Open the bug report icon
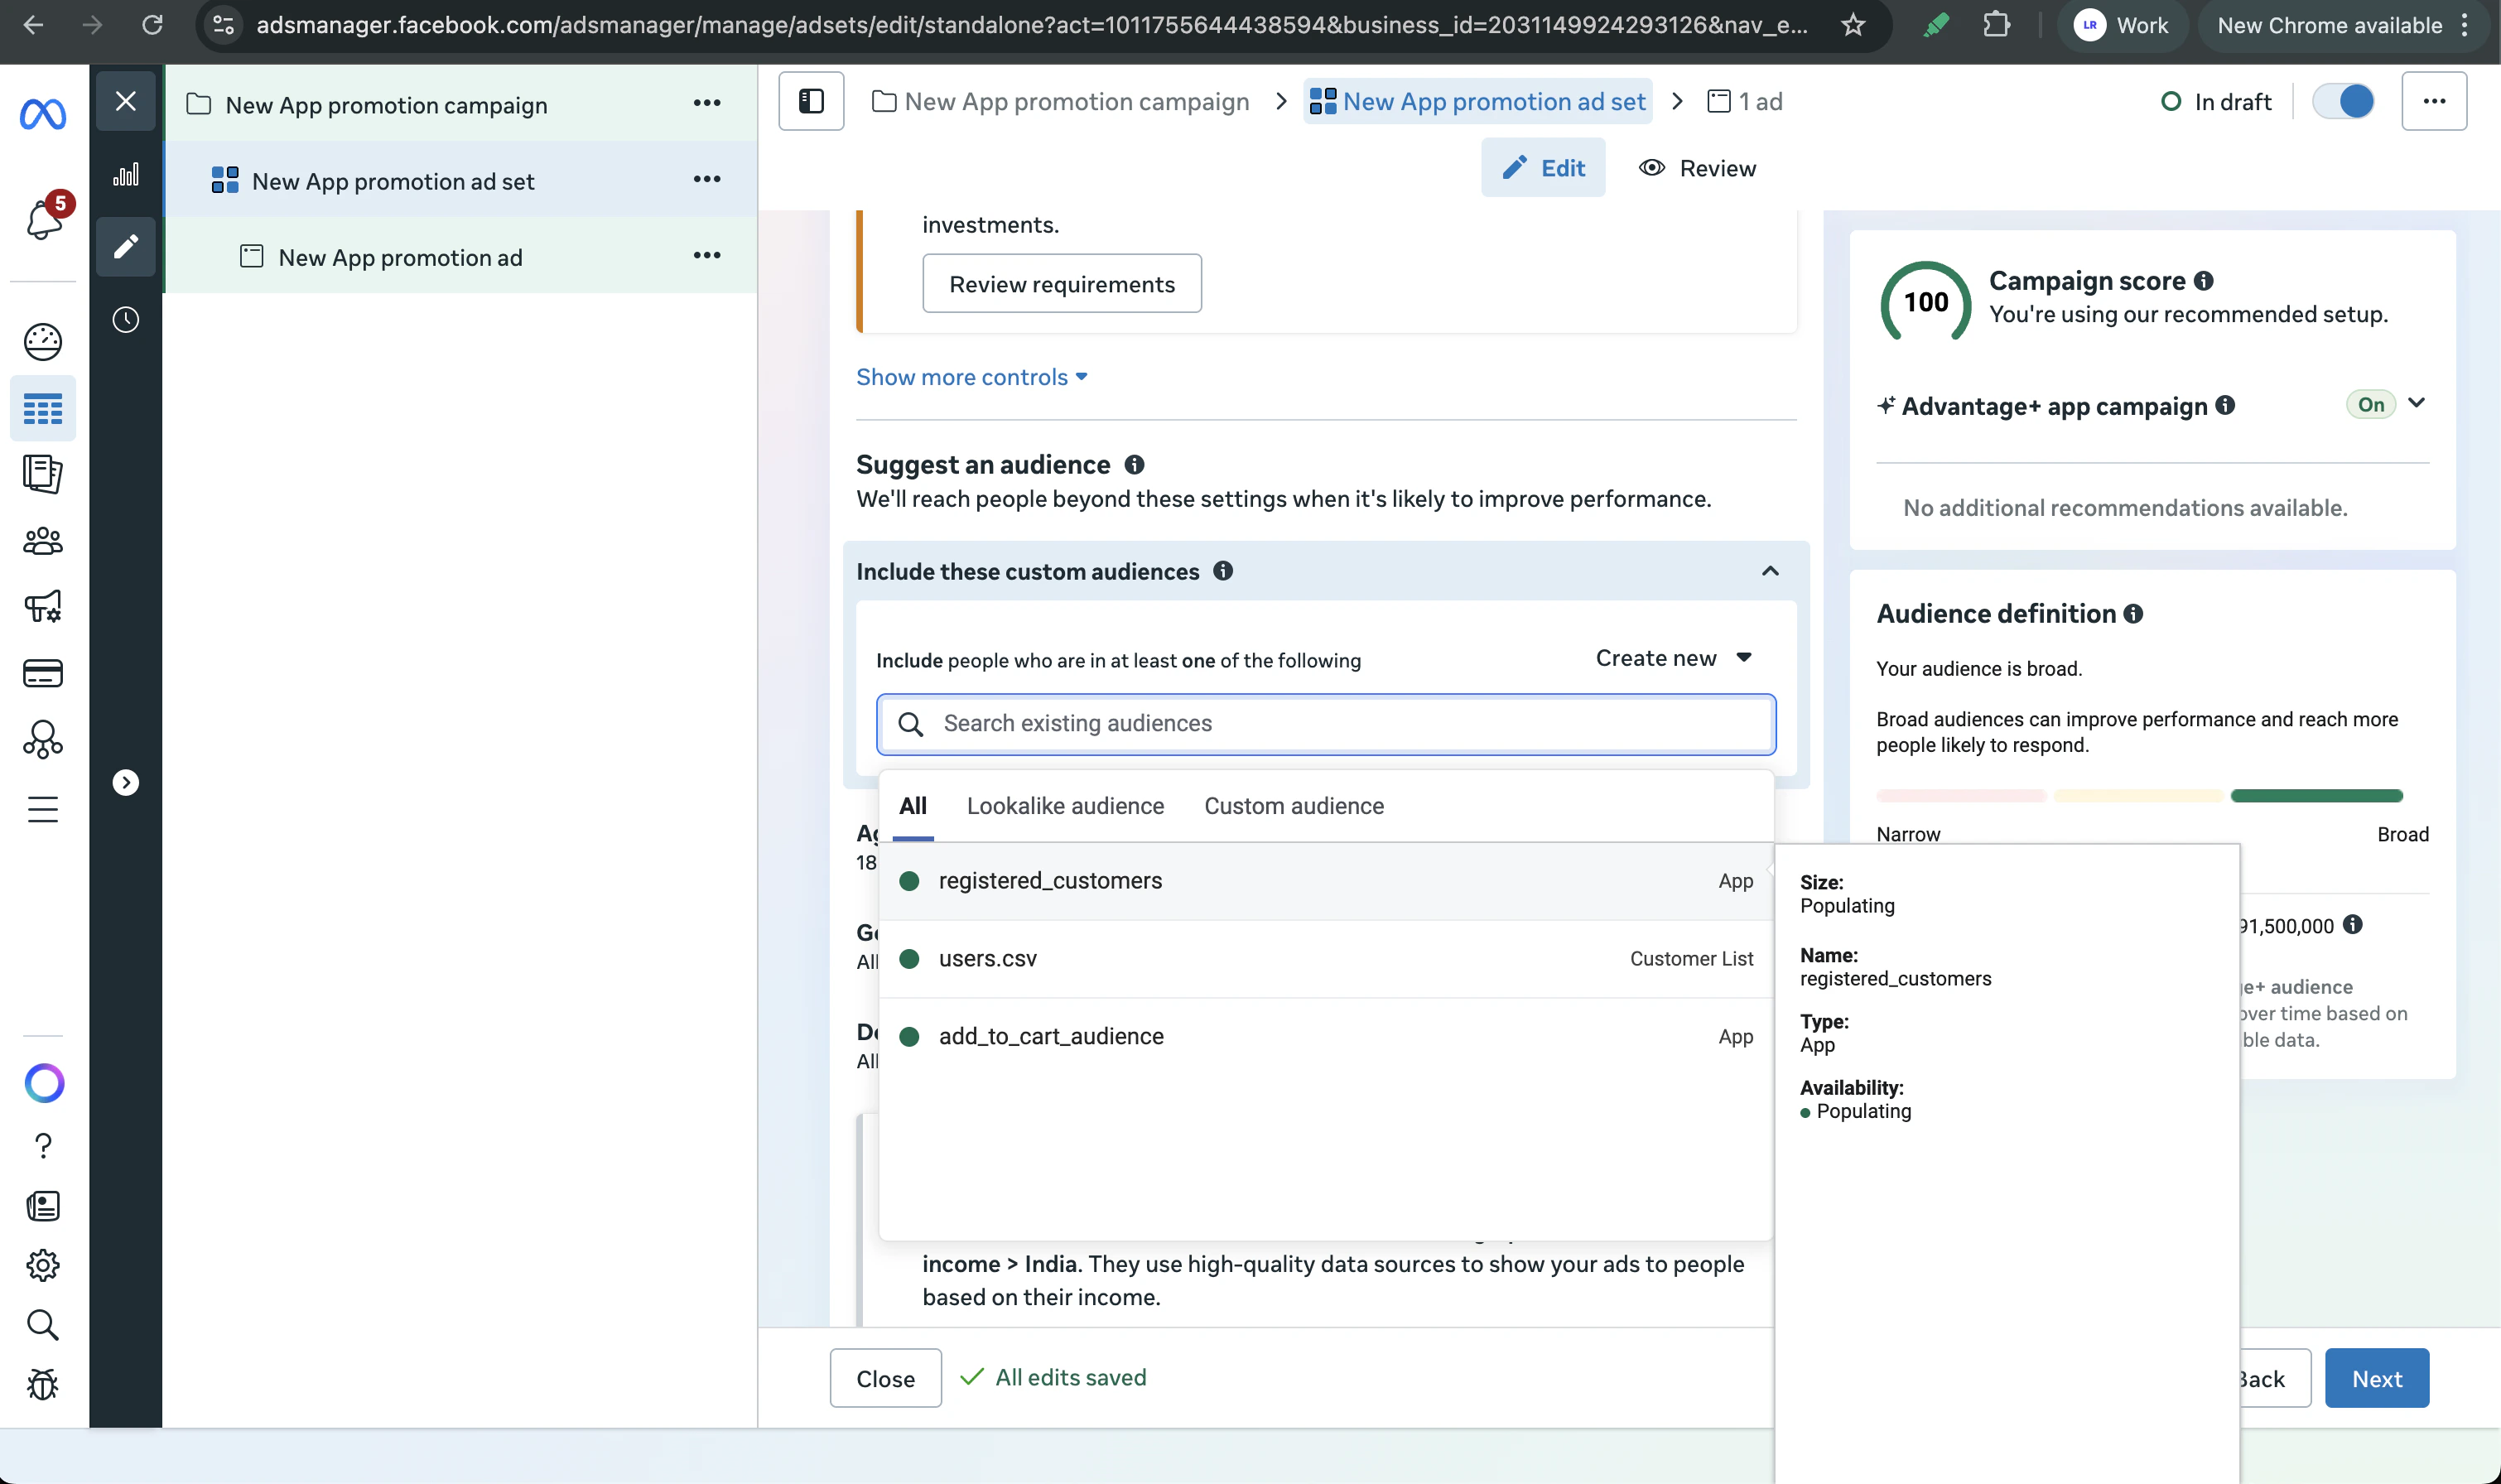This screenshot has width=2501, height=1484. click(43, 1384)
